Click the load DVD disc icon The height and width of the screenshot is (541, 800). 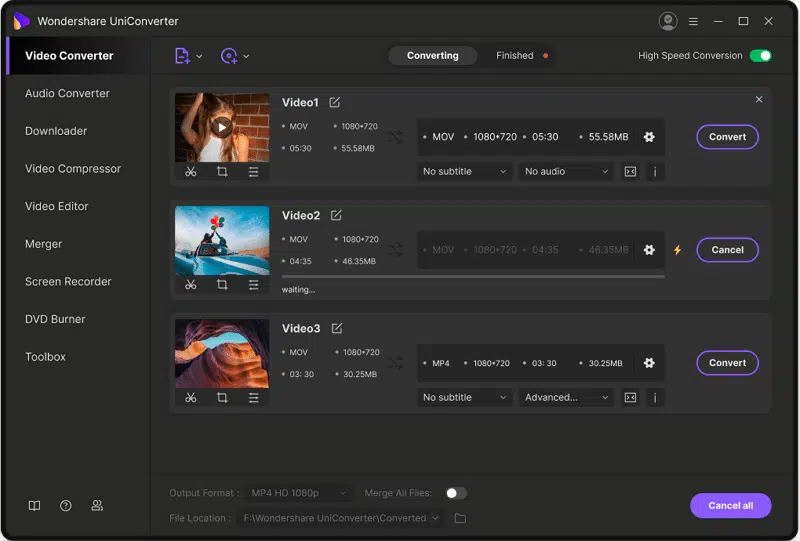point(229,56)
